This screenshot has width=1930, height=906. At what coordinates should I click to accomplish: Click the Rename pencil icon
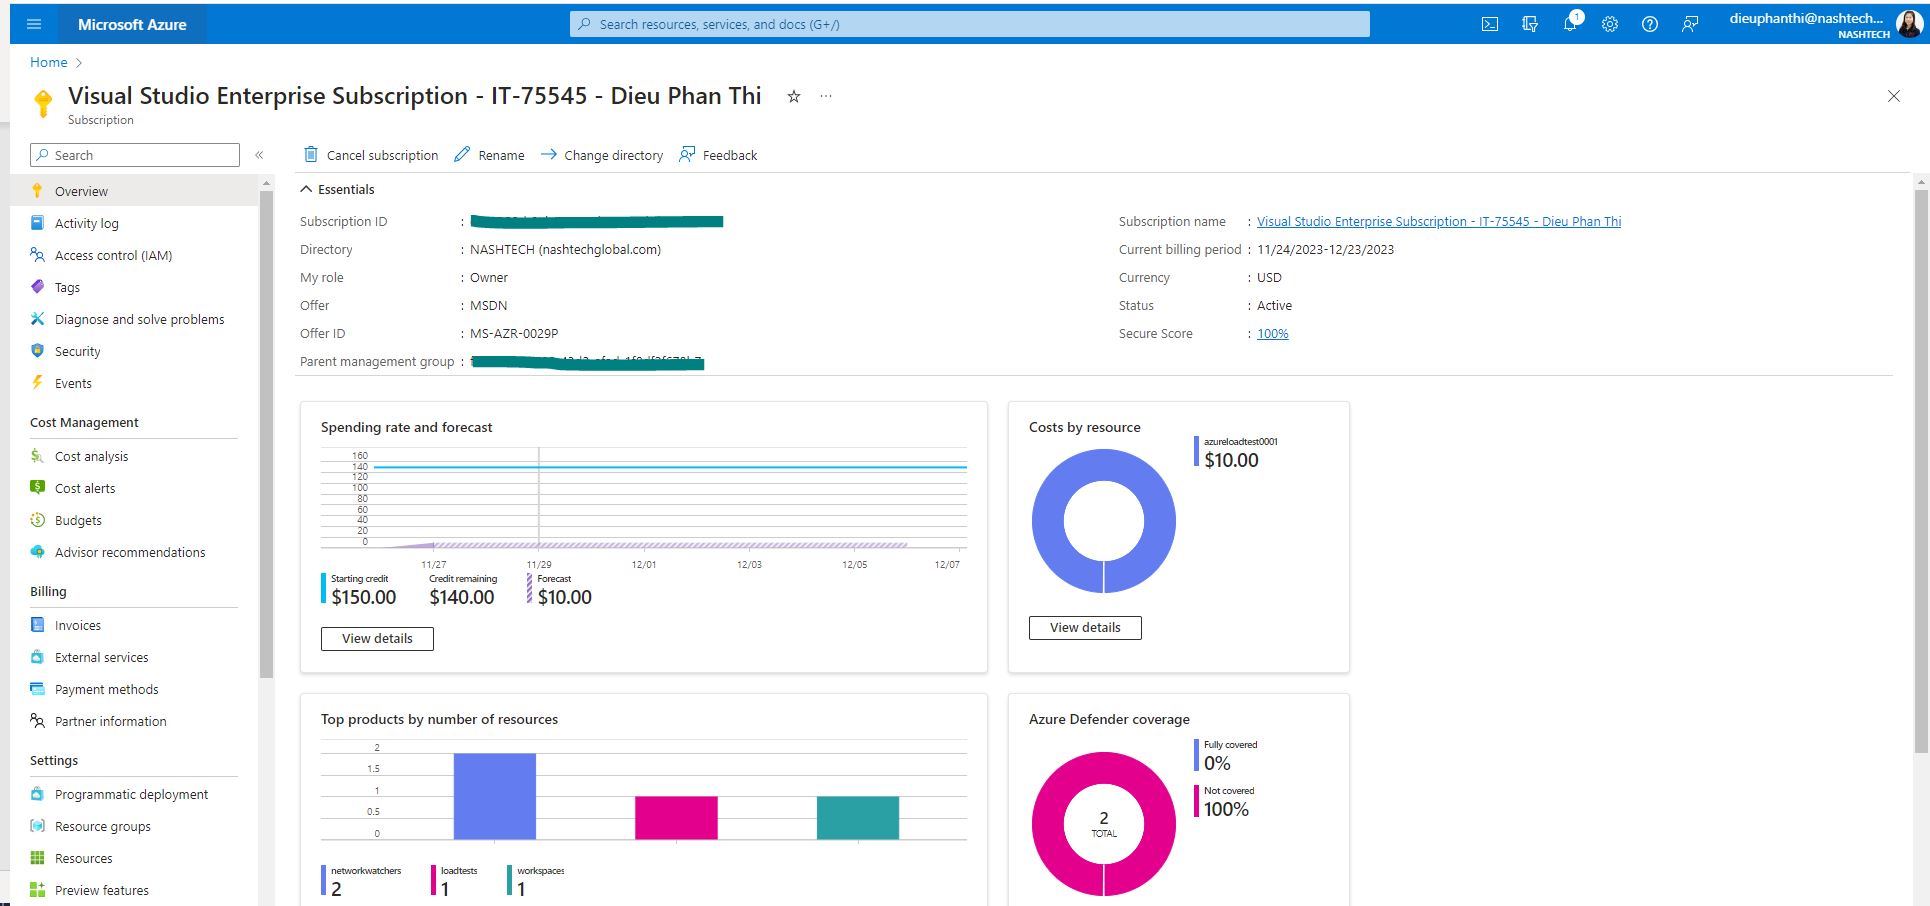pos(462,154)
